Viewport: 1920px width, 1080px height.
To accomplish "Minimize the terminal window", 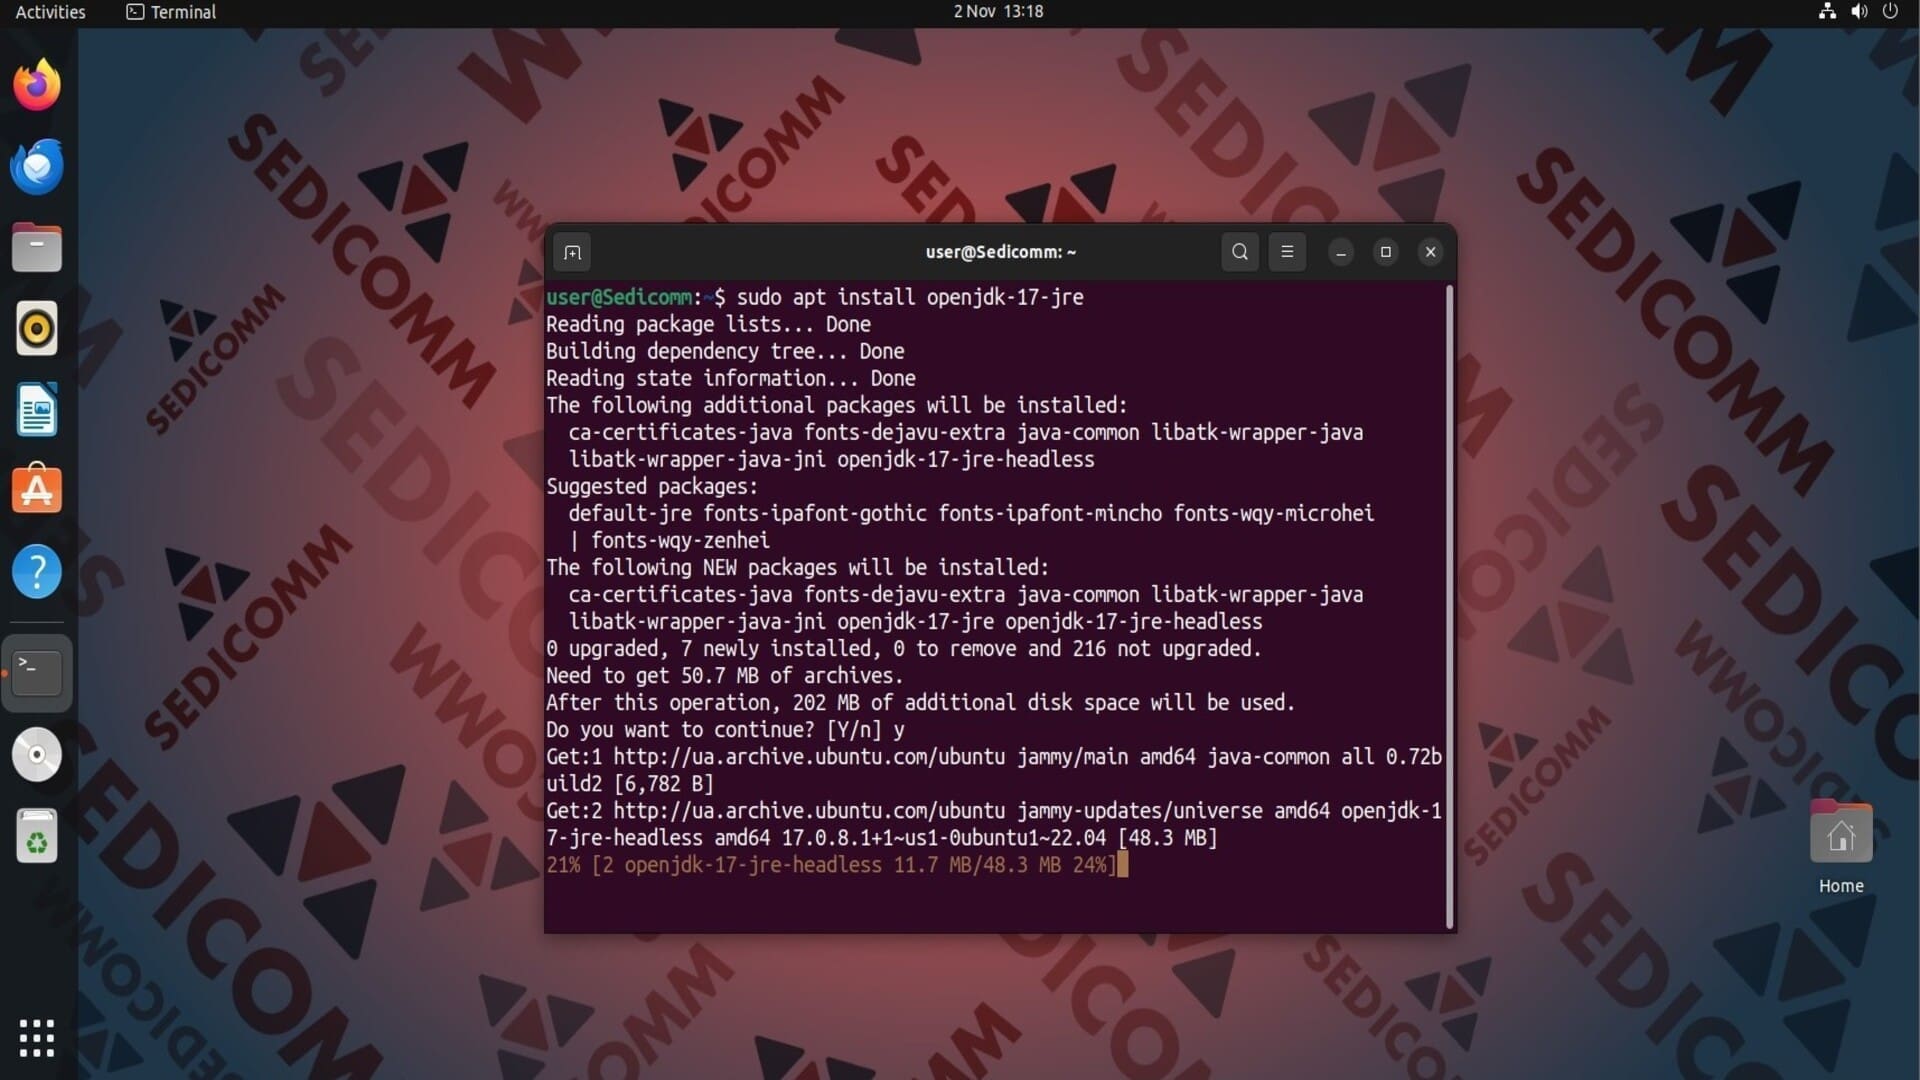I will [x=1341, y=252].
